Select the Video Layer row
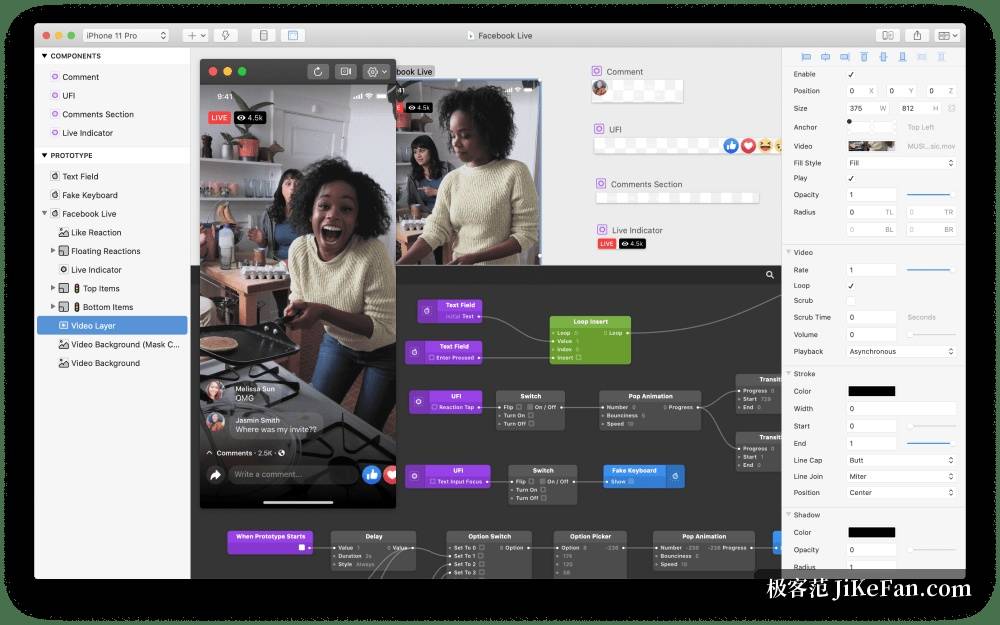 tap(112, 325)
